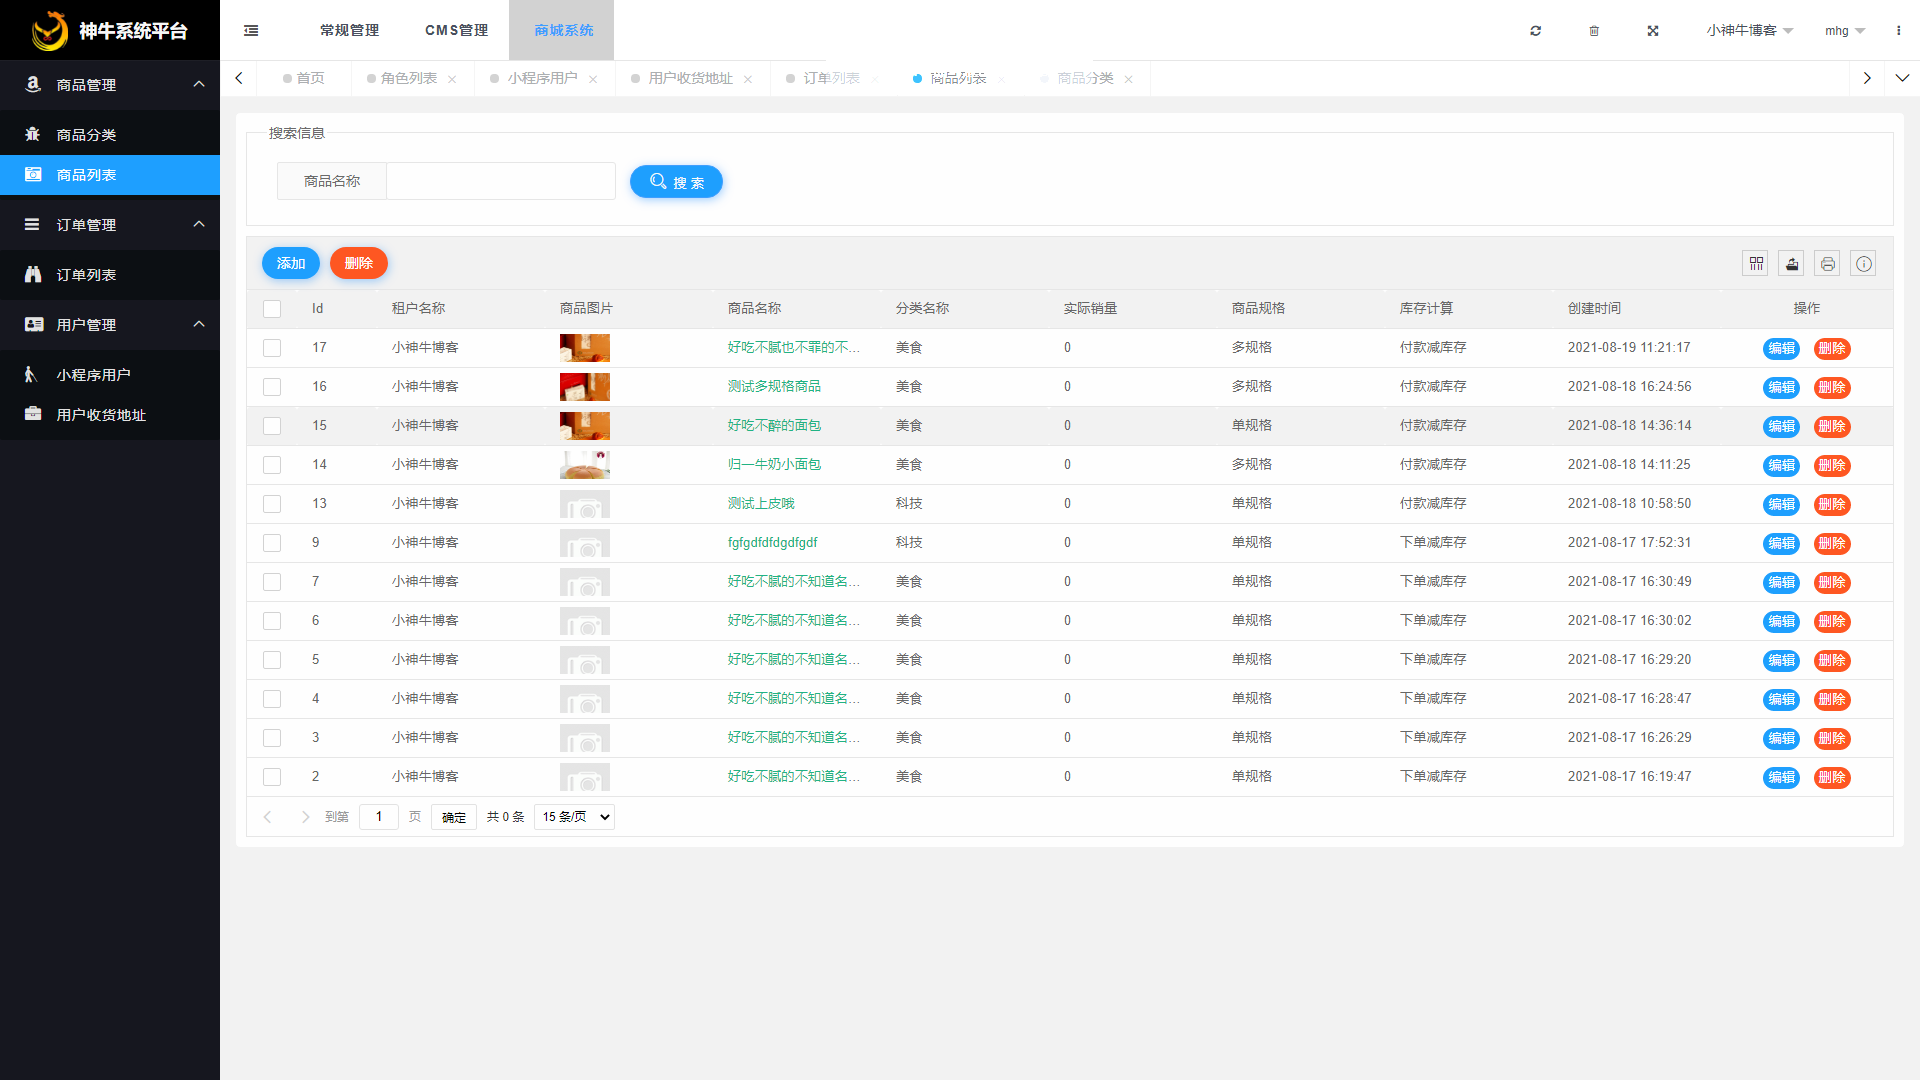Open the tab options chevron dropdown
This screenshot has height=1080, width=1920.
pyautogui.click(x=1902, y=78)
